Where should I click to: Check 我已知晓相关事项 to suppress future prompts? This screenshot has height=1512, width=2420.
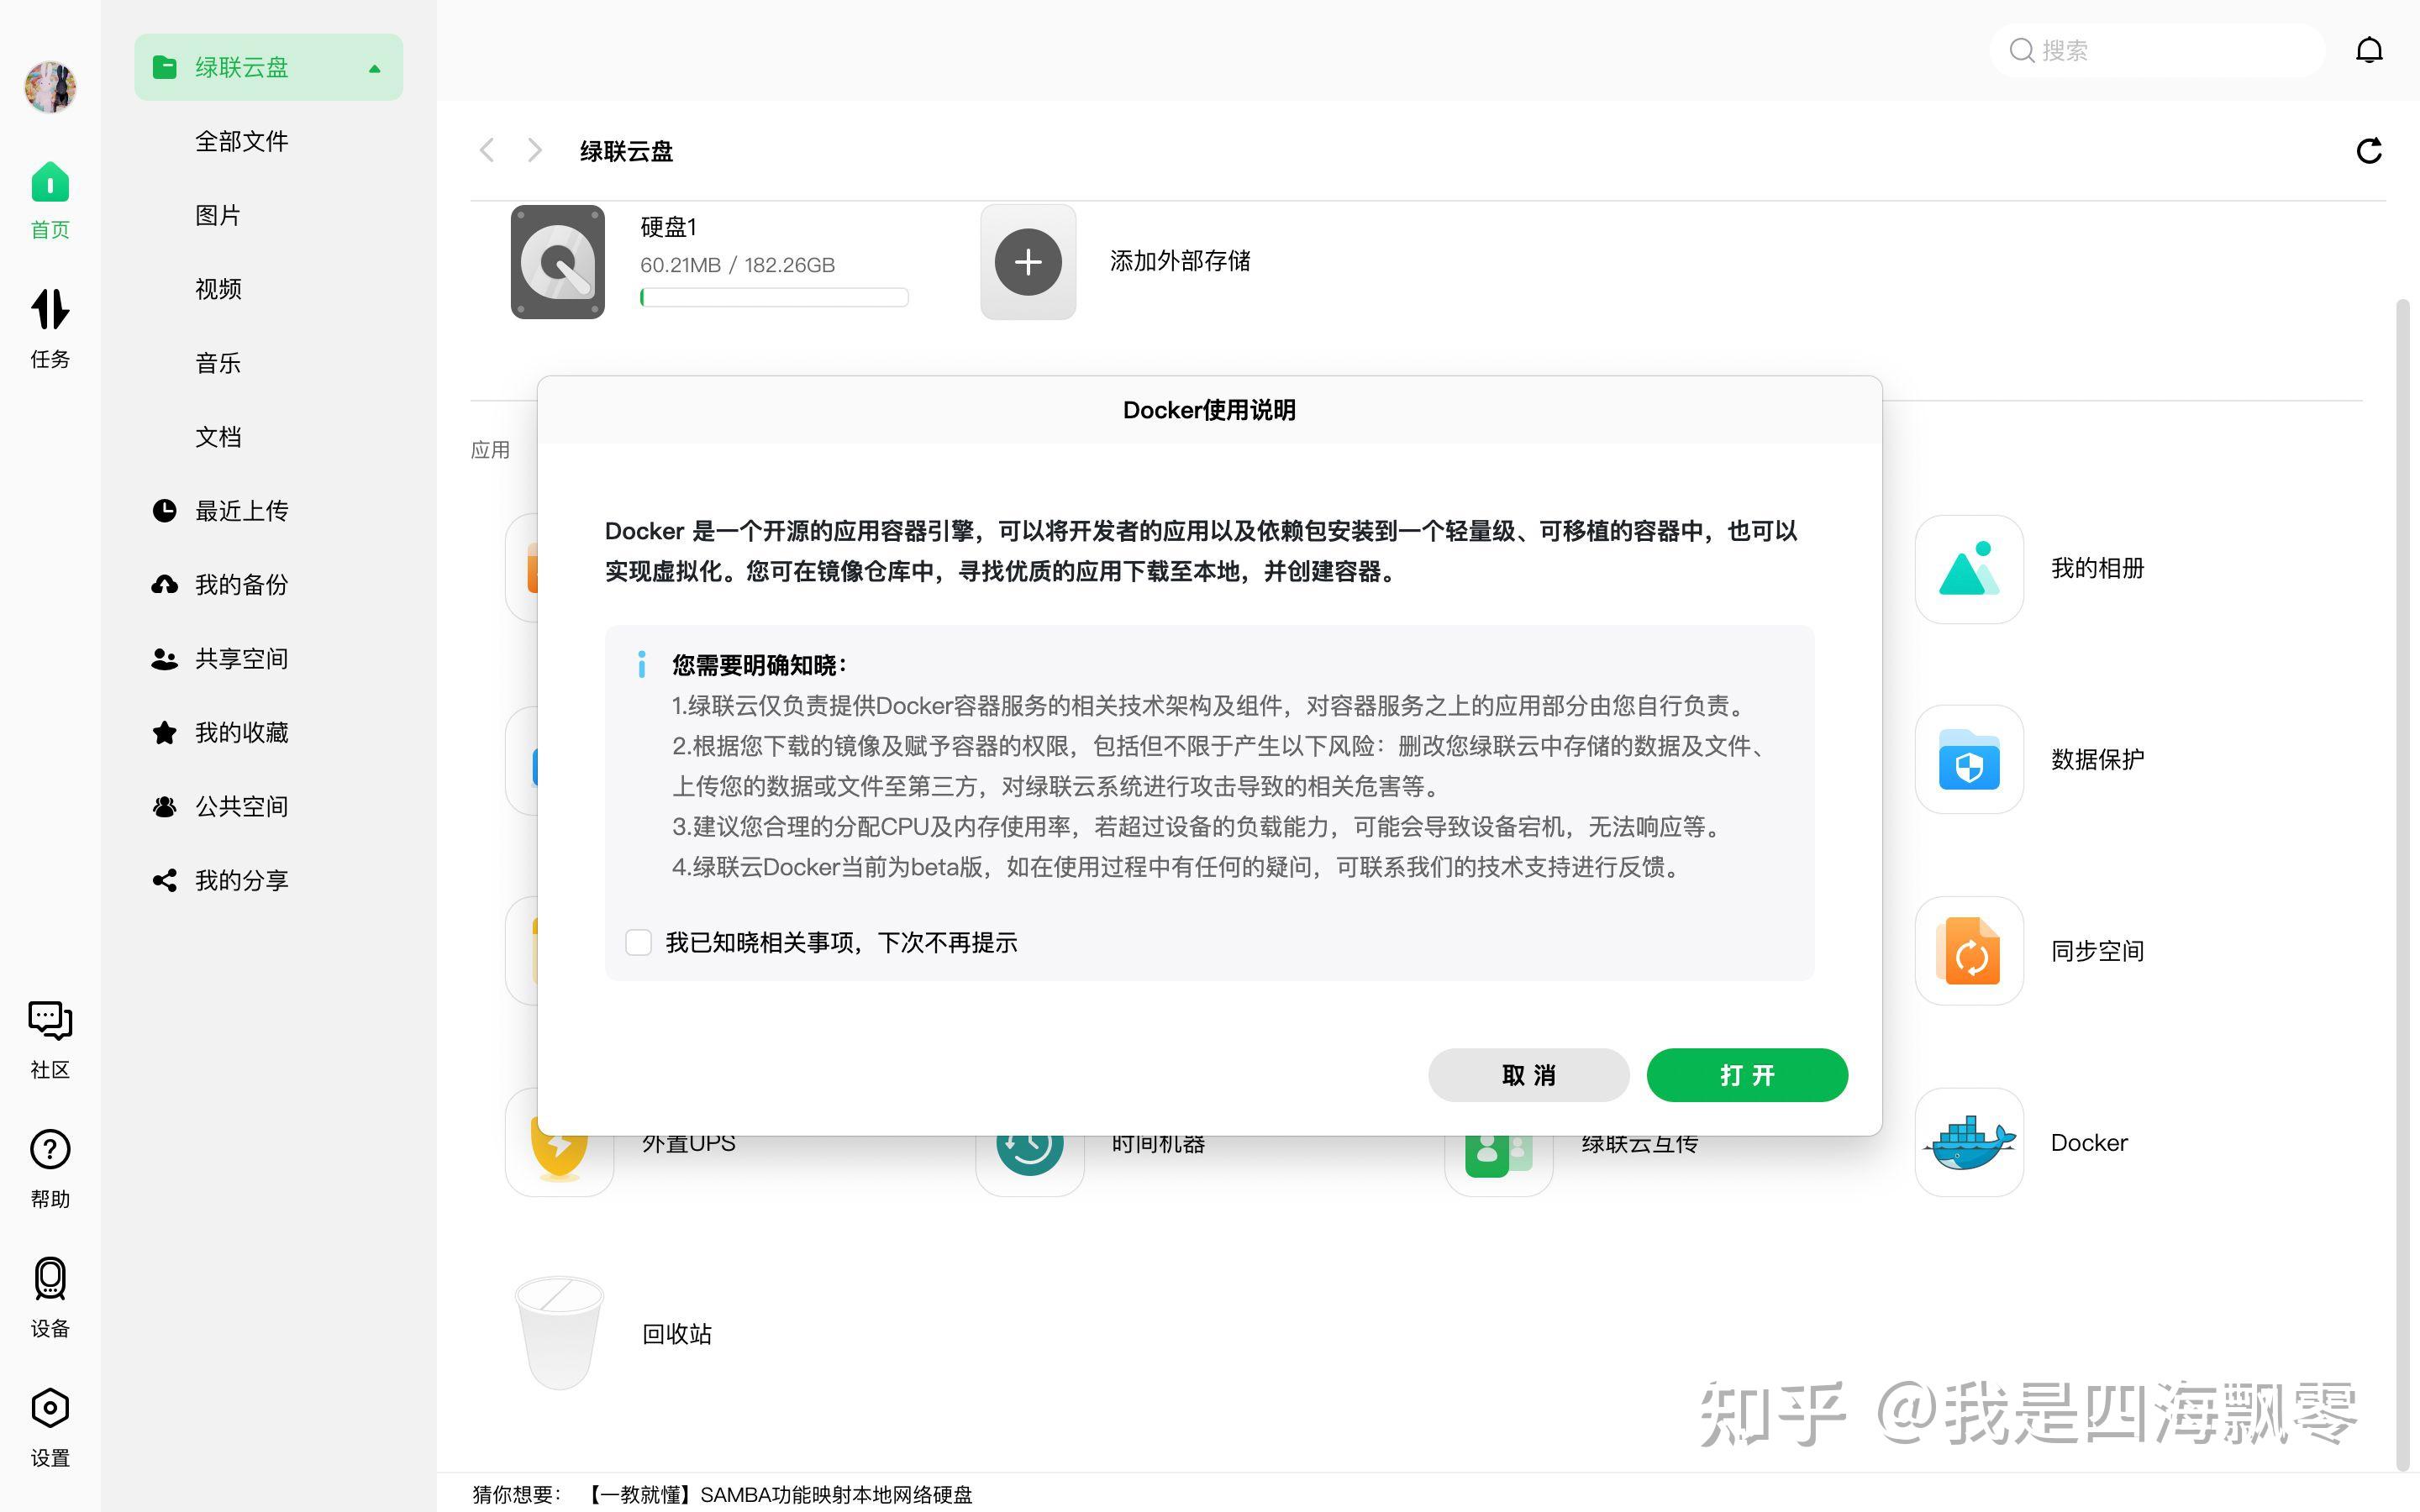[638, 941]
